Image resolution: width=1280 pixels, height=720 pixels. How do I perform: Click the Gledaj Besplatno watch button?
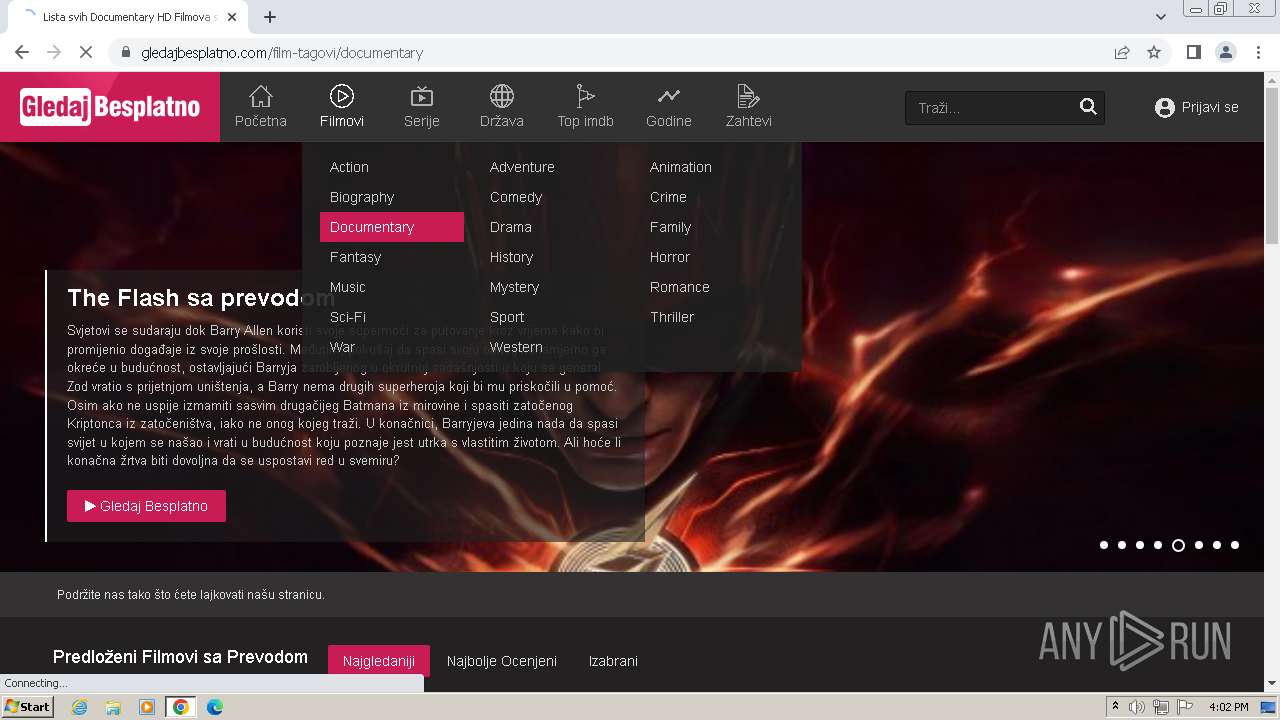tap(146, 506)
